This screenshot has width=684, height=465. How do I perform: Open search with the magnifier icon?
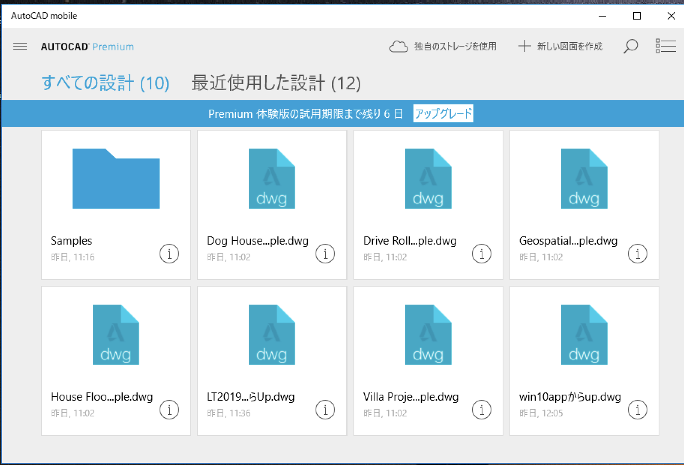coord(631,46)
